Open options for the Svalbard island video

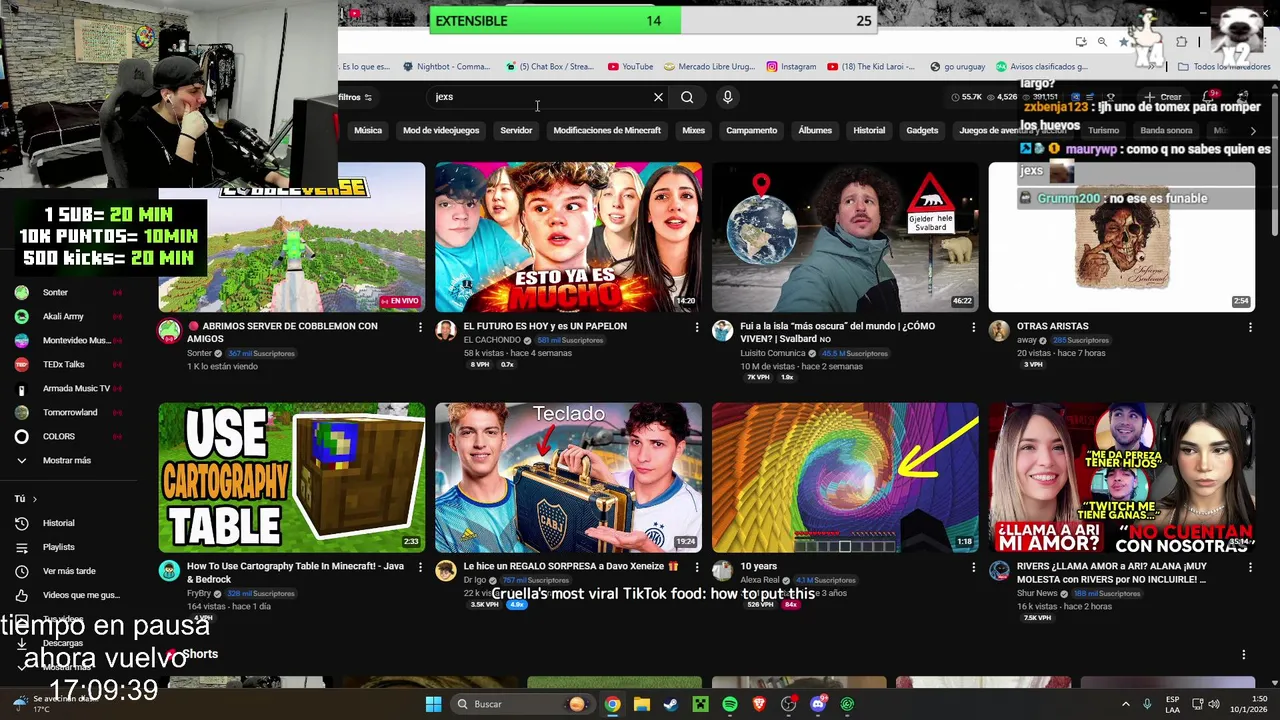(x=973, y=327)
